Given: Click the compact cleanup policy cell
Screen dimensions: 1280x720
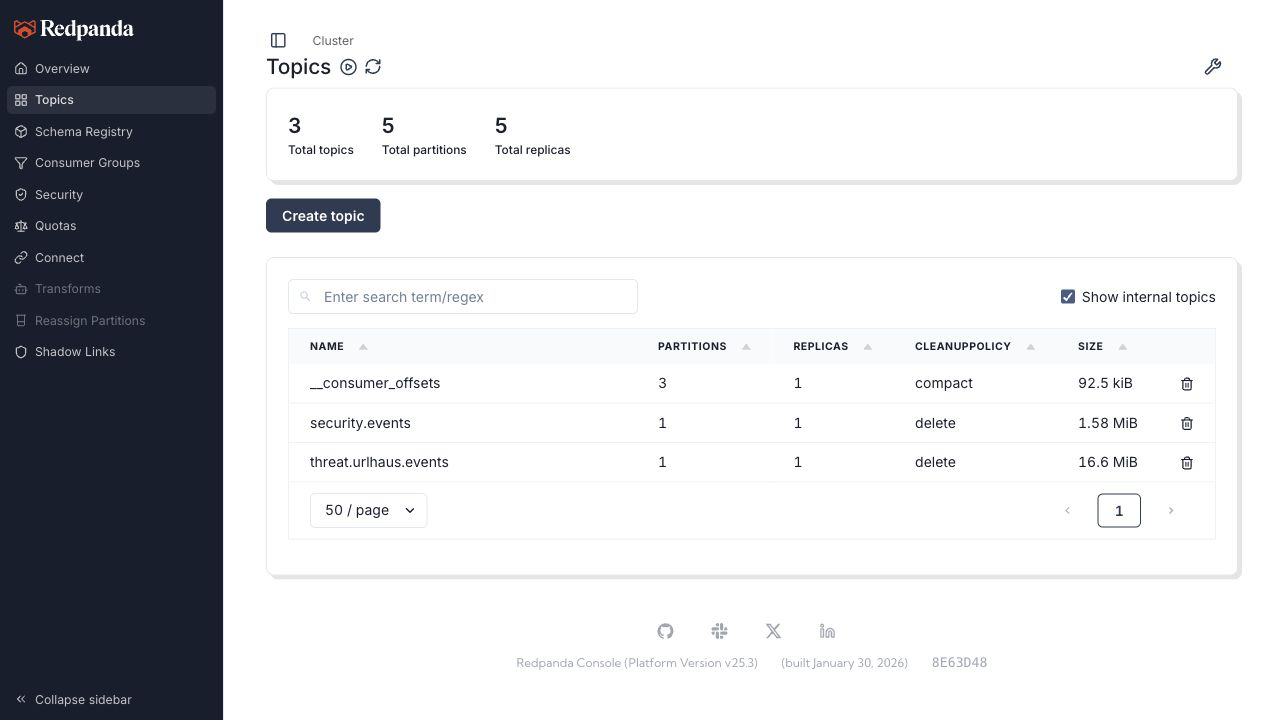Looking at the screenshot, I should coord(944,383).
